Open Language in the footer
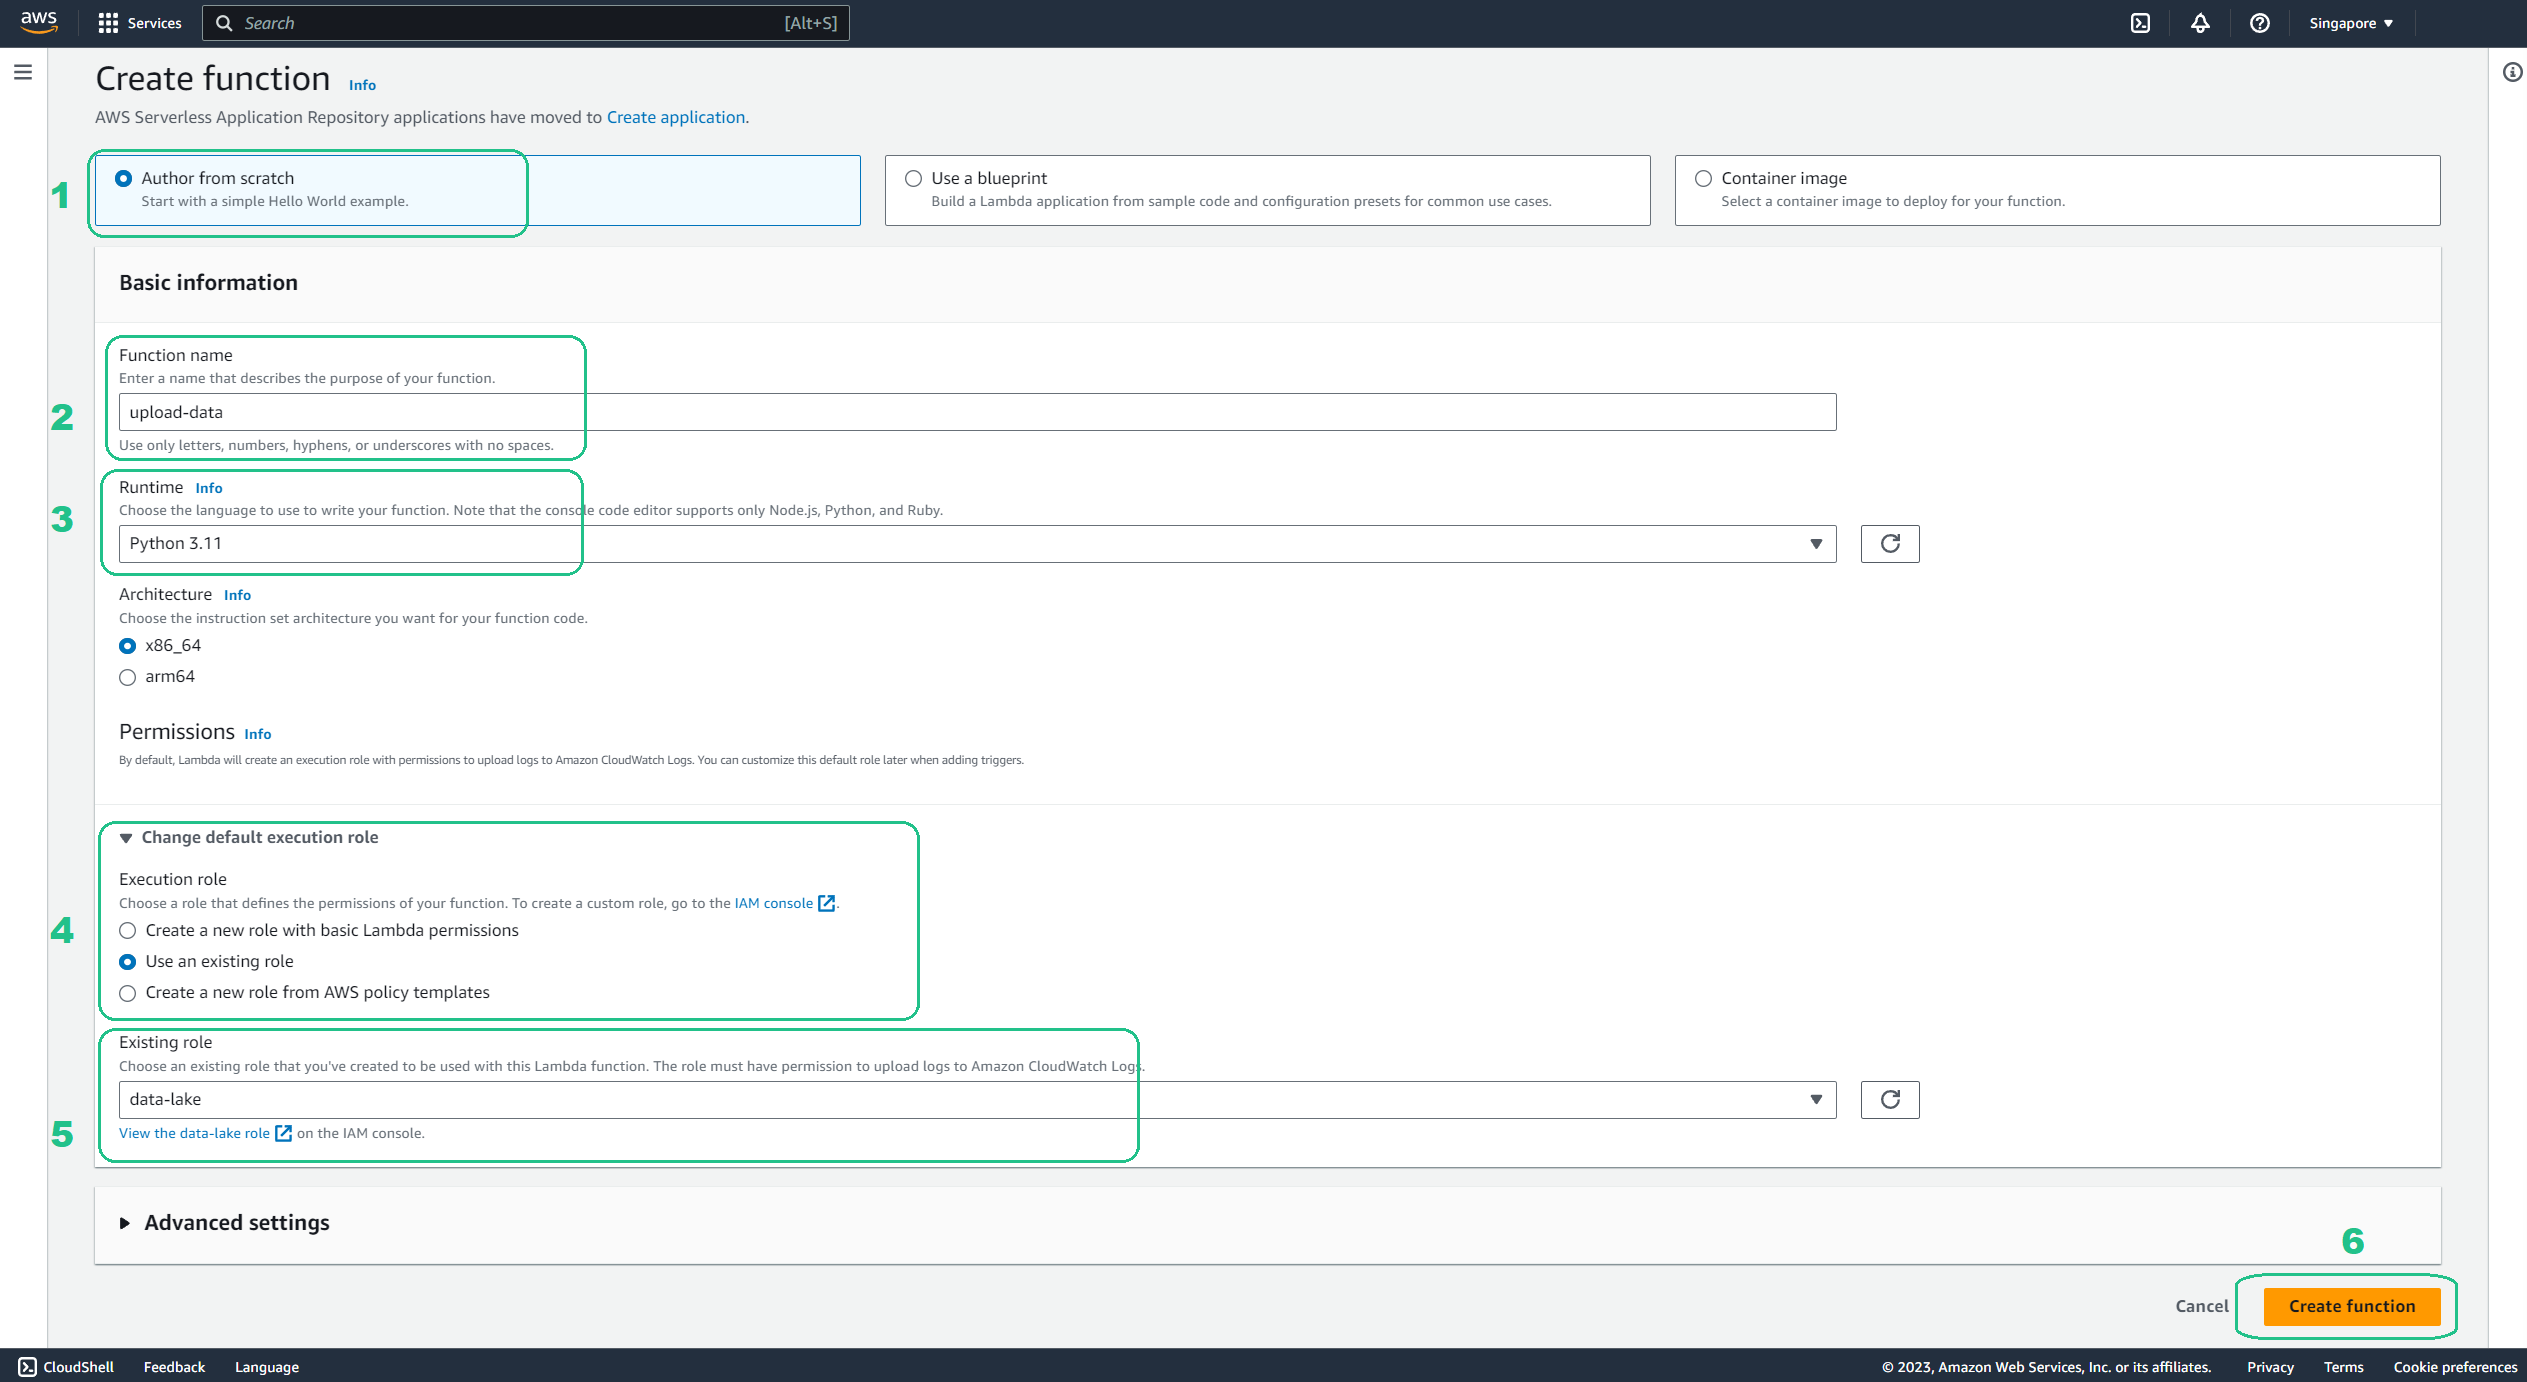Image resolution: width=2527 pixels, height=1382 pixels. click(x=267, y=1367)
